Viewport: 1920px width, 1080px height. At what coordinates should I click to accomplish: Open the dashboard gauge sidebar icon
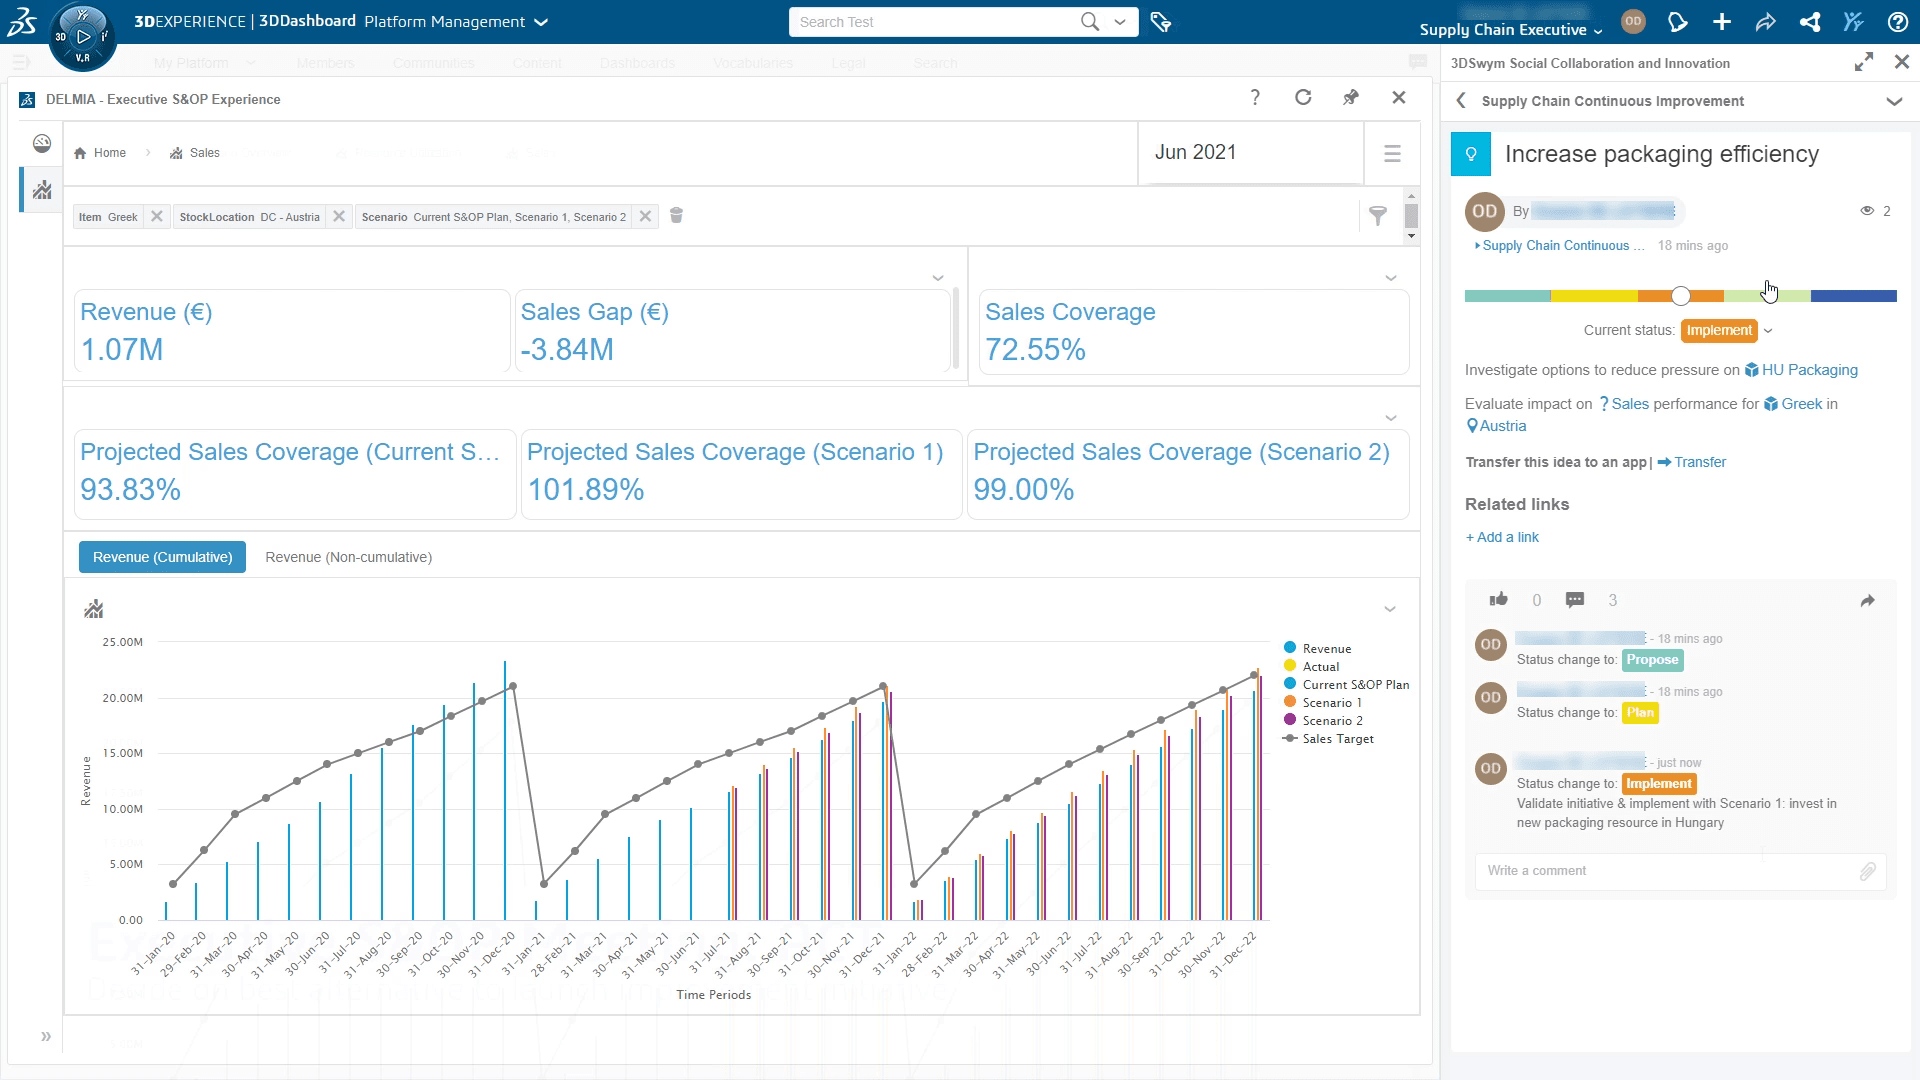click(42, 143)
